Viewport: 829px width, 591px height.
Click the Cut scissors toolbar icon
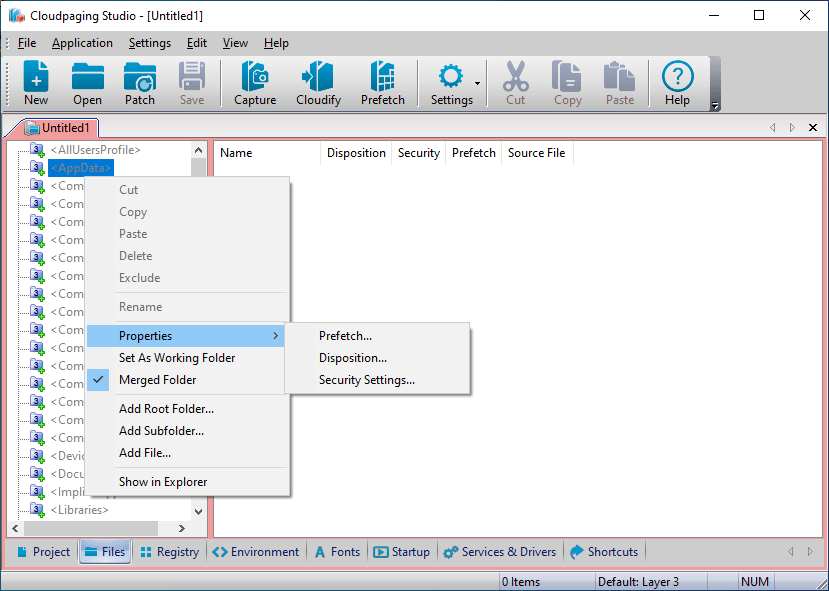click(515, 84)
